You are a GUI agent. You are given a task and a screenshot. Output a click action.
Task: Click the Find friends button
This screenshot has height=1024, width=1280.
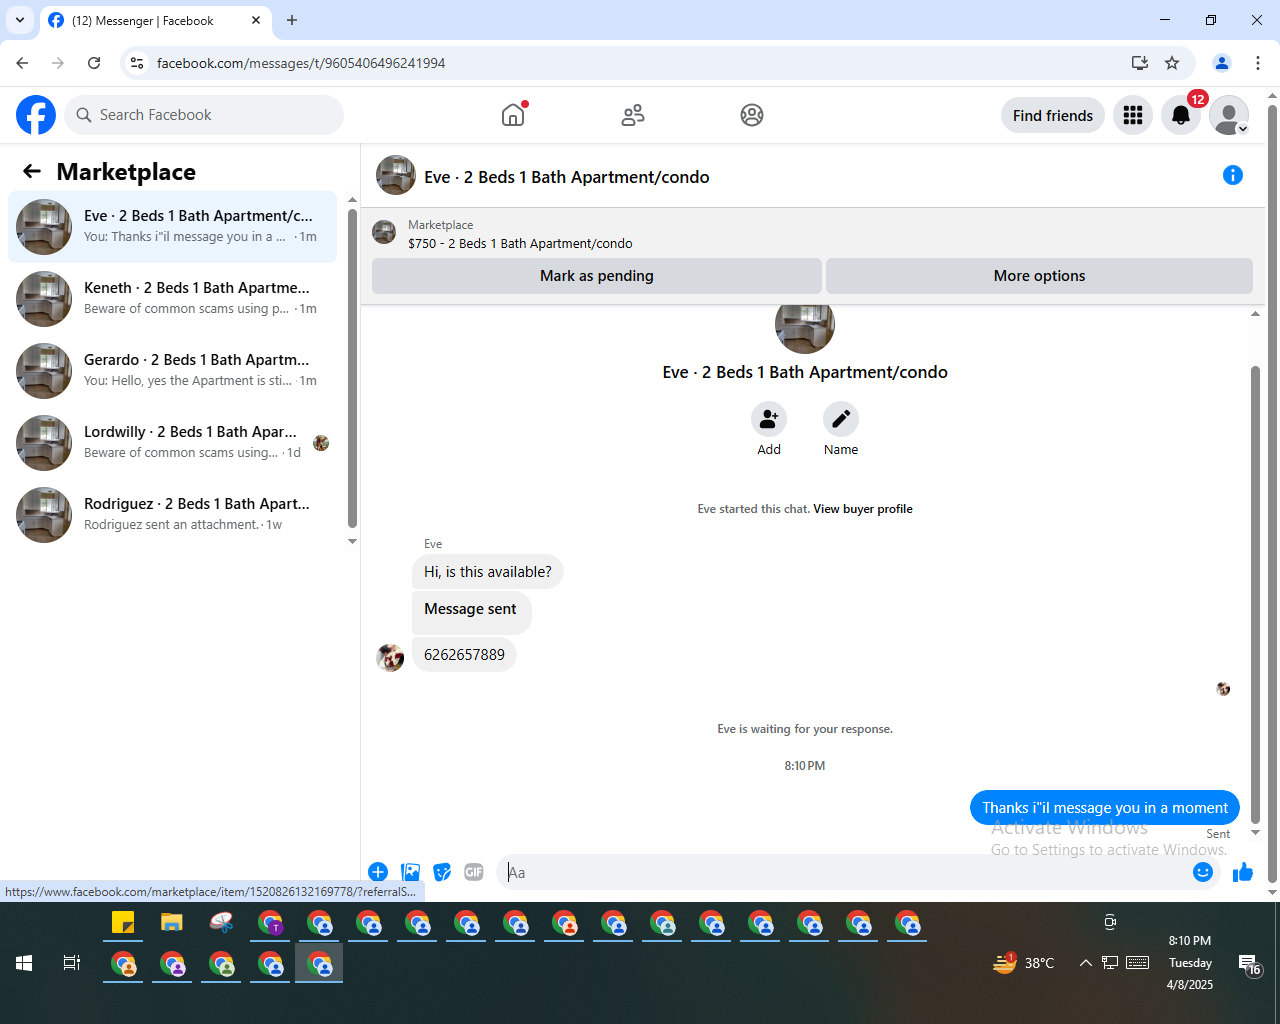click(1053, 115)
